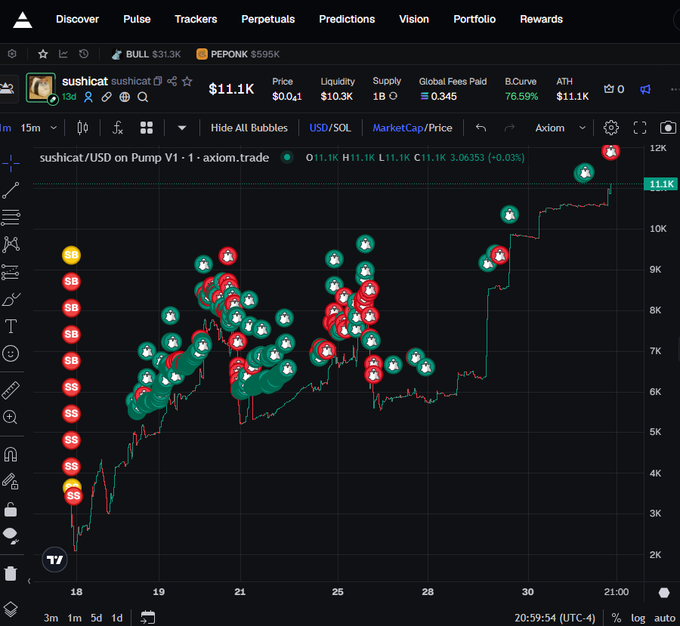Enter fullscreen chart mode
The image size is (680, 626).
pos(640,128)
